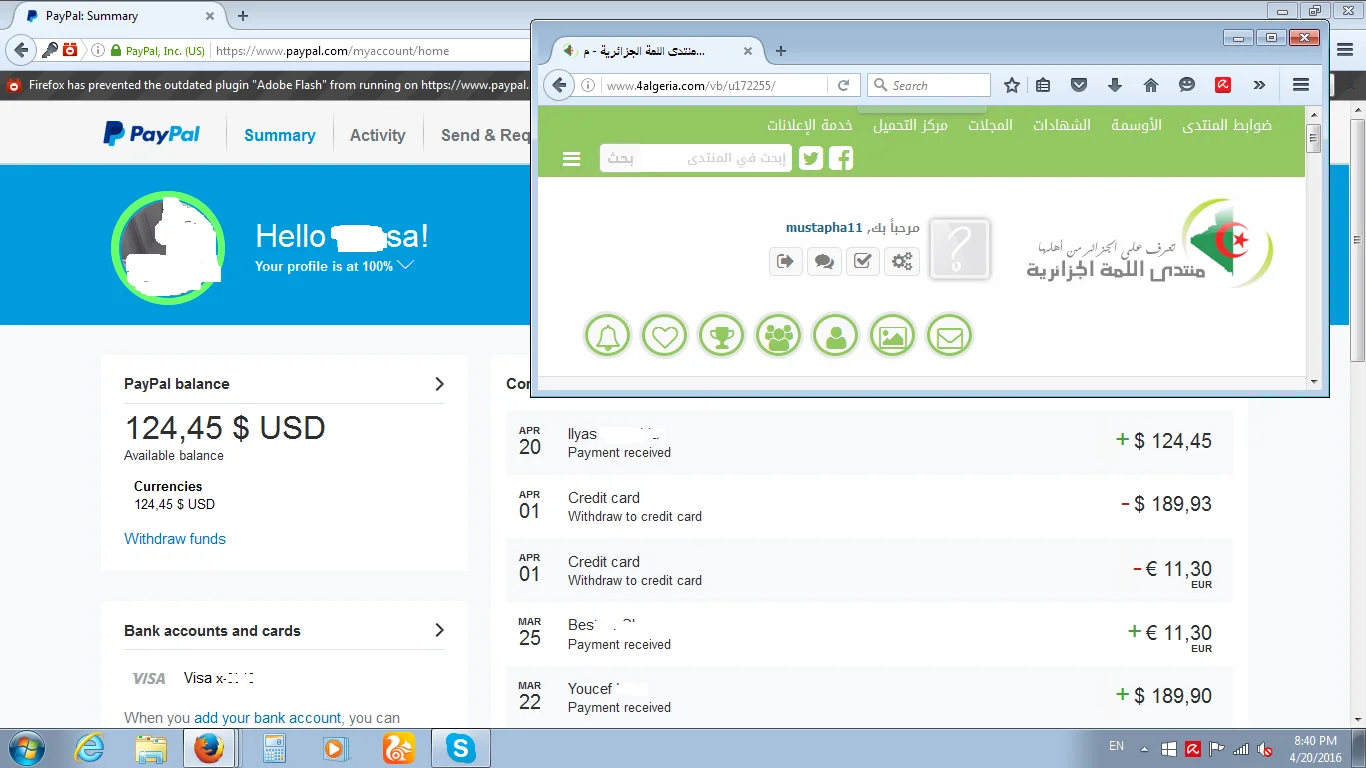
Task: Open Skype from the taskbar
Action: [x=460, y=747]
